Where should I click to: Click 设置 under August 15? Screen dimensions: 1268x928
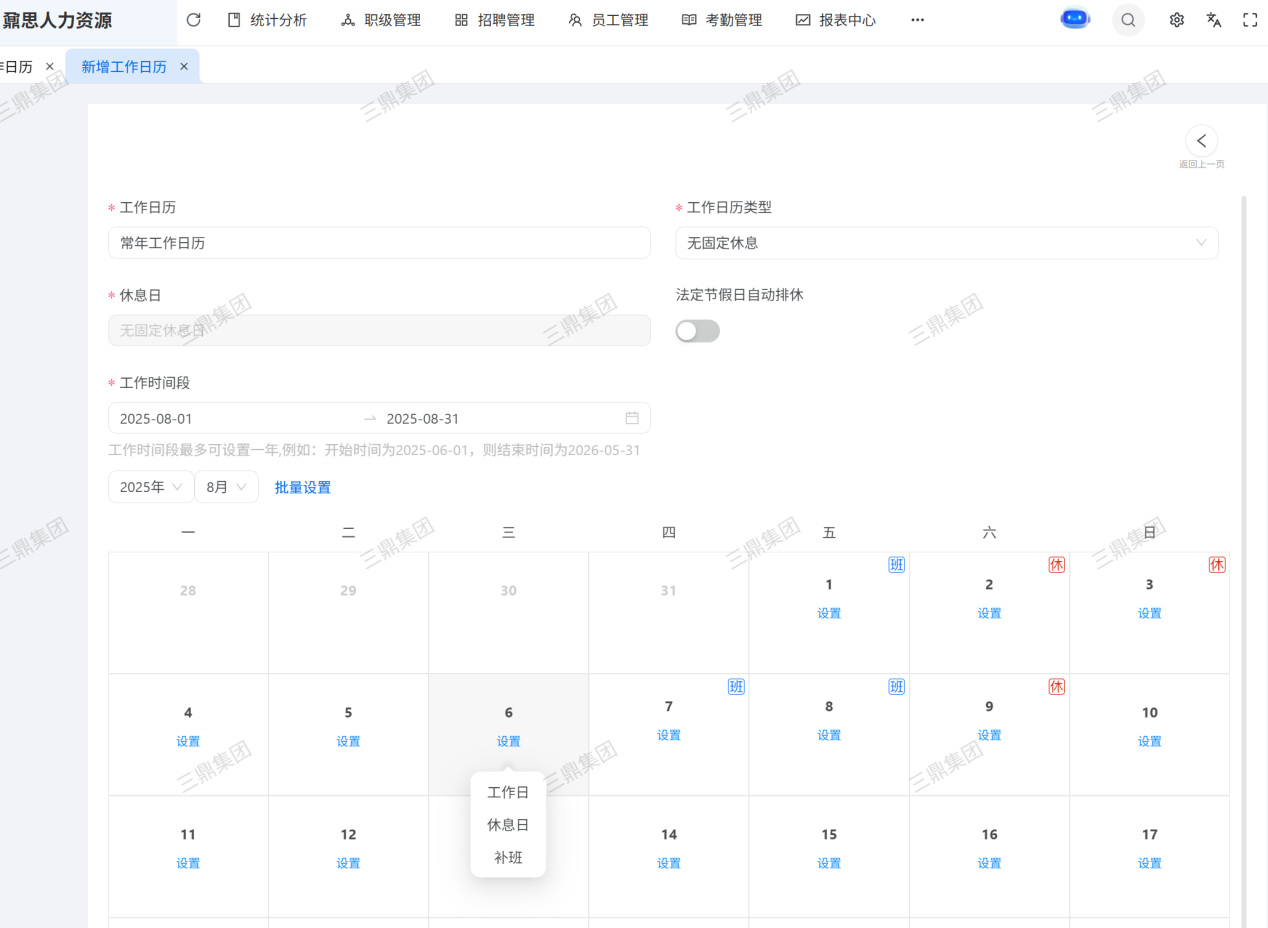pyautogui.click(x=829, y=863)
